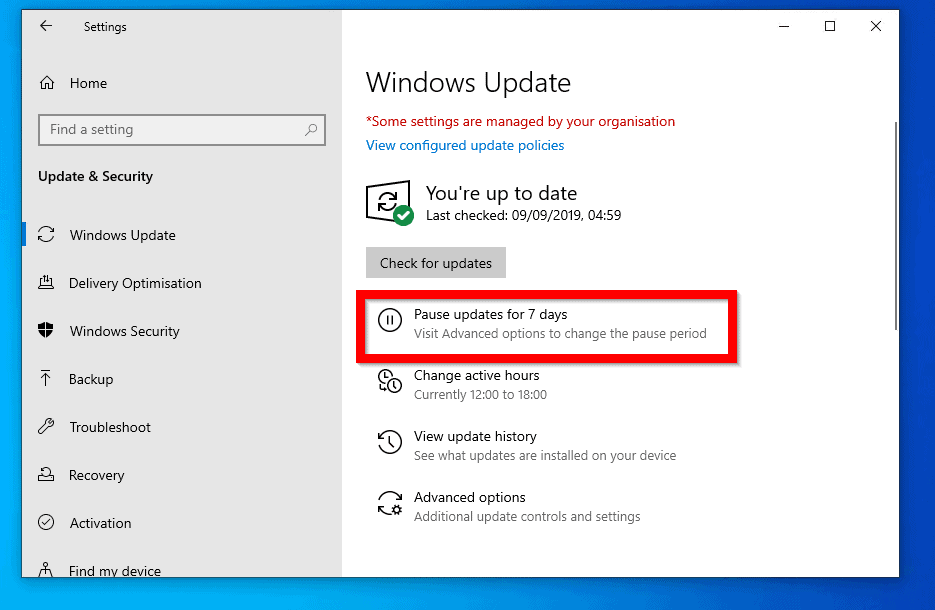
Task: Select Pause updates for 7 days
Action: coord(491,314)
